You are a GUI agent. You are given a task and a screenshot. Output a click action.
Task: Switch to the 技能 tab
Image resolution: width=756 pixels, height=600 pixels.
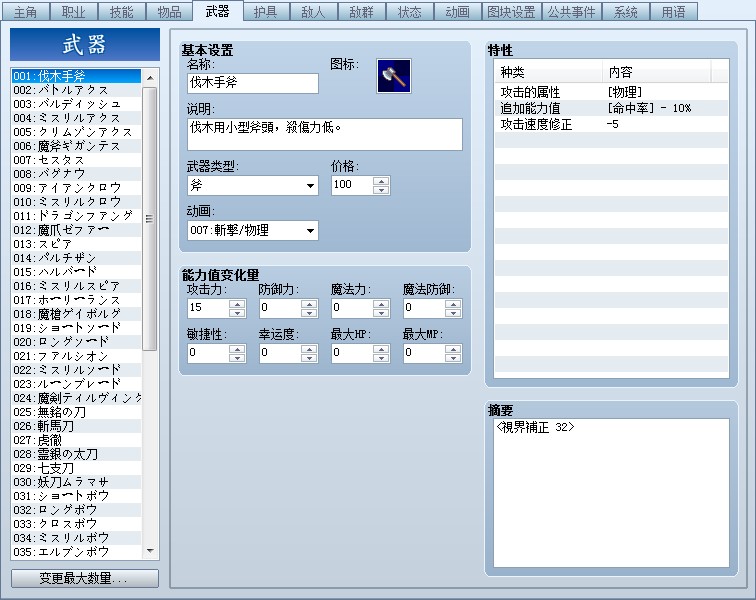point(122,12)
